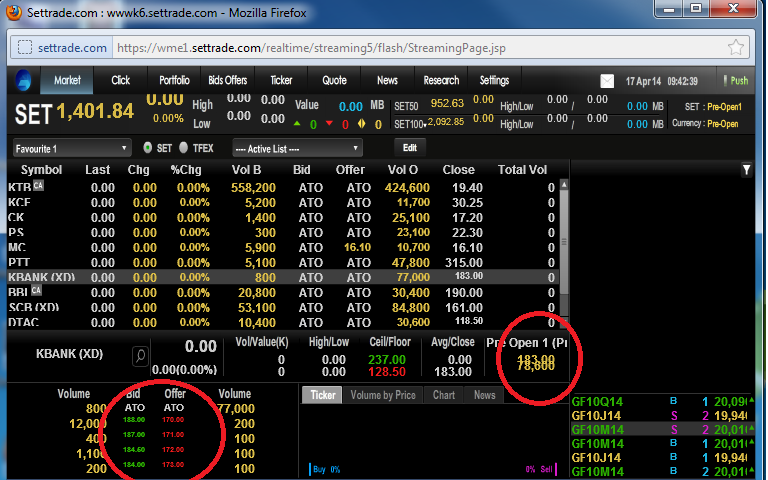Open the Settings tab
Screen dimensions: 768x480
point(494,80)
